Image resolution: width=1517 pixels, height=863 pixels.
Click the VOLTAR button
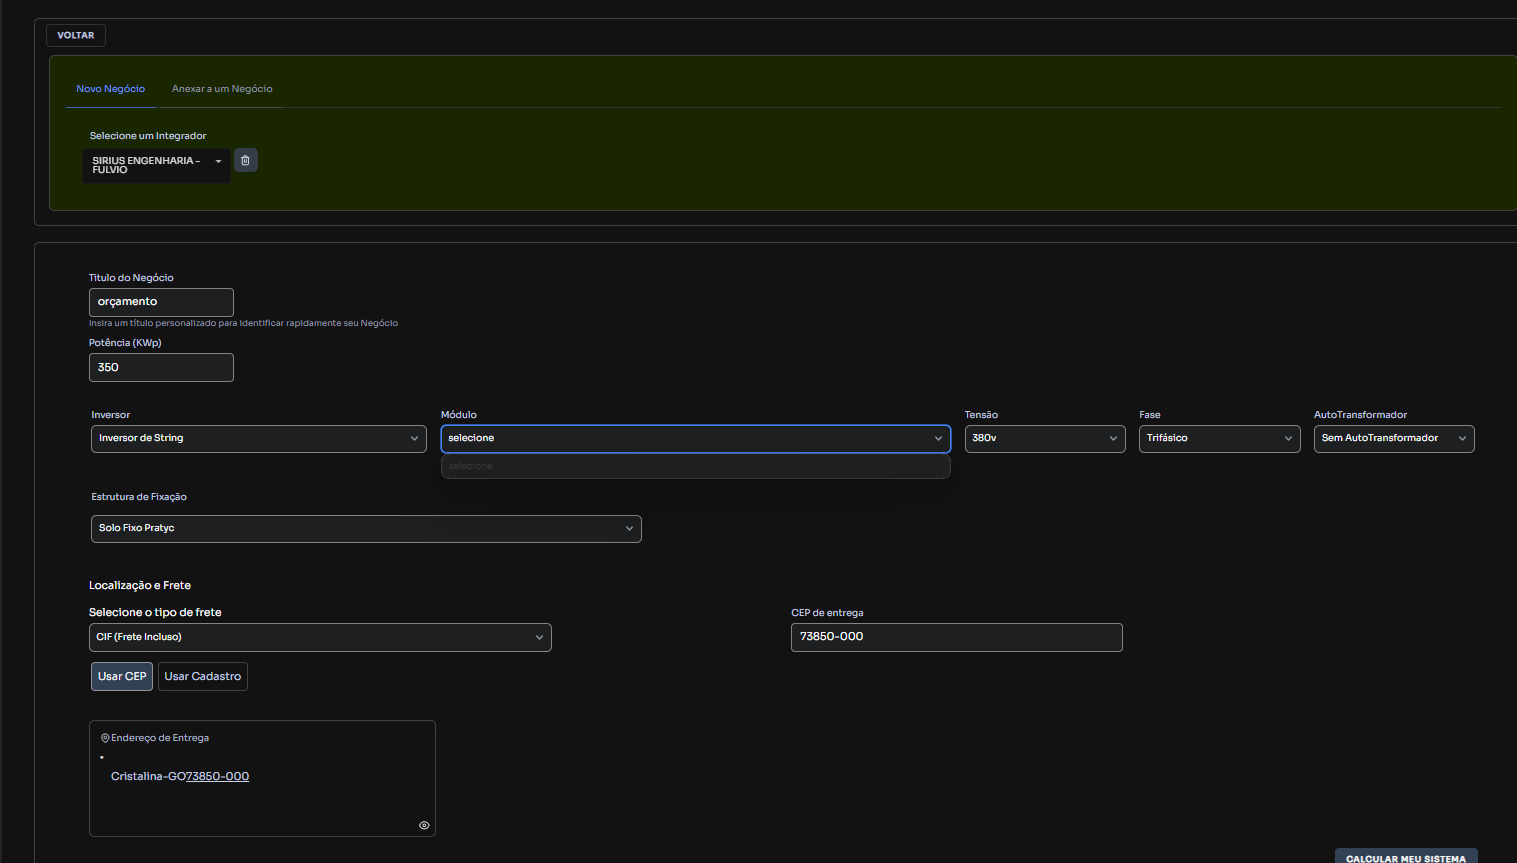coord(76,35)
